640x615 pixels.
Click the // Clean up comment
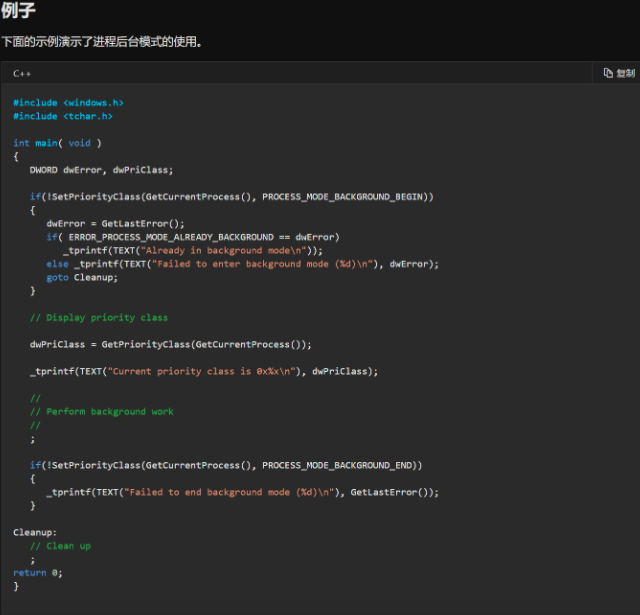tap(60, 546)
